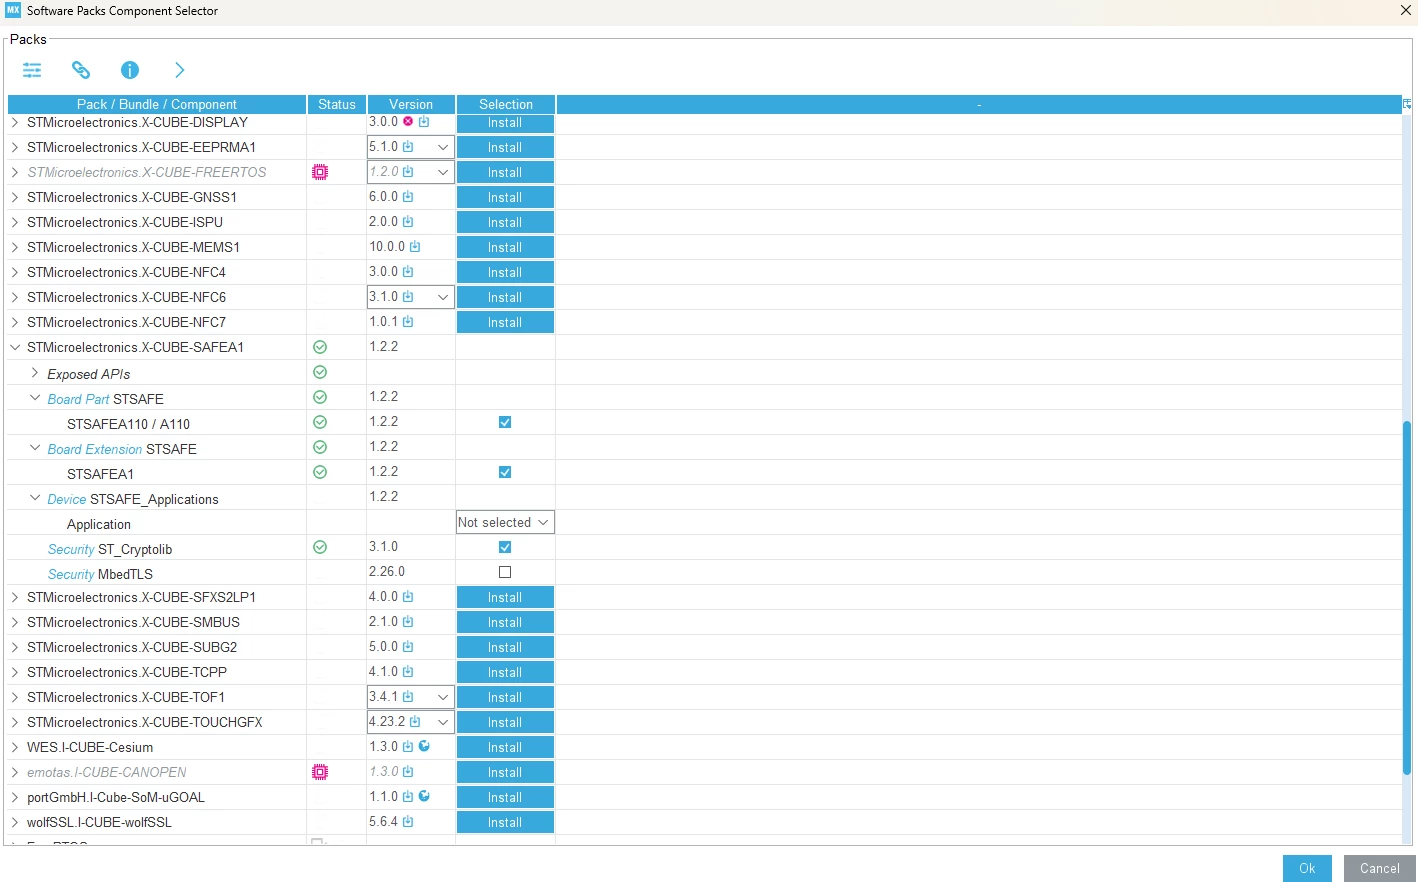Click the download icon next to I-CUBE-Cesium 1.3.0
1418x882 pixels.
(x=408, y=747)
